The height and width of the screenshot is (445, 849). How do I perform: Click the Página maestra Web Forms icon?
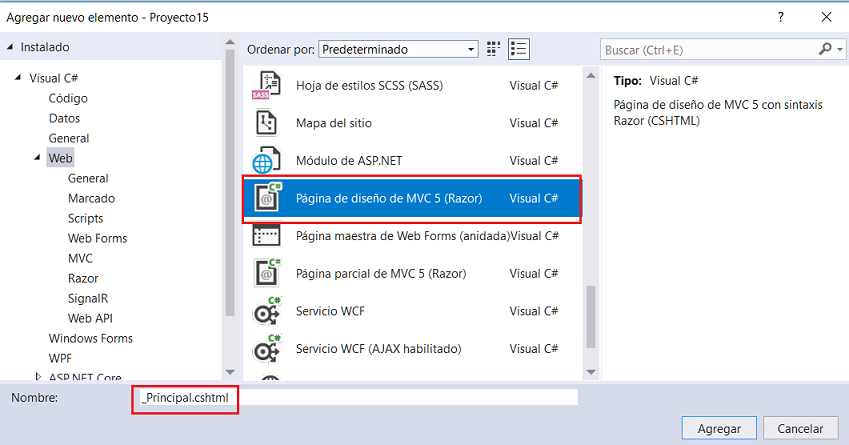tap(266, 235)
